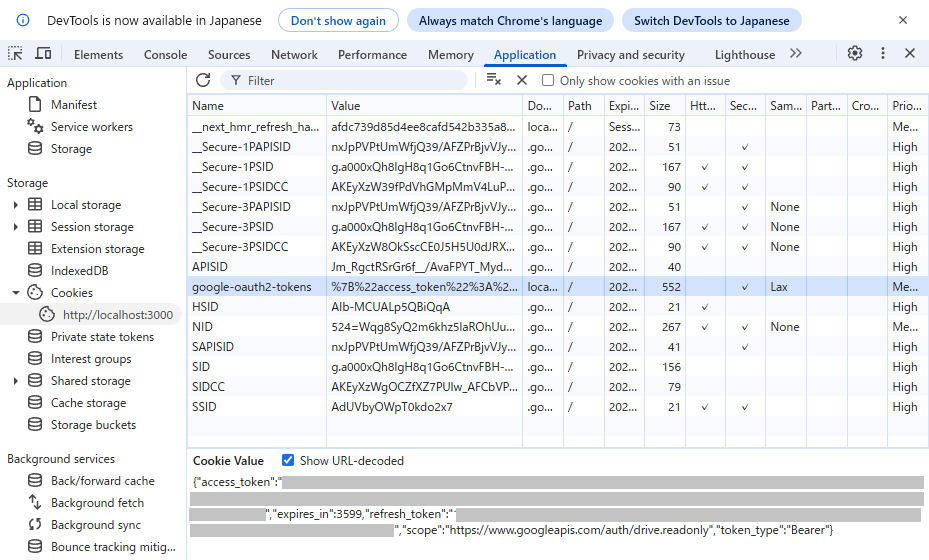Focus the cookie Filter field

click(x=344, y=80)
